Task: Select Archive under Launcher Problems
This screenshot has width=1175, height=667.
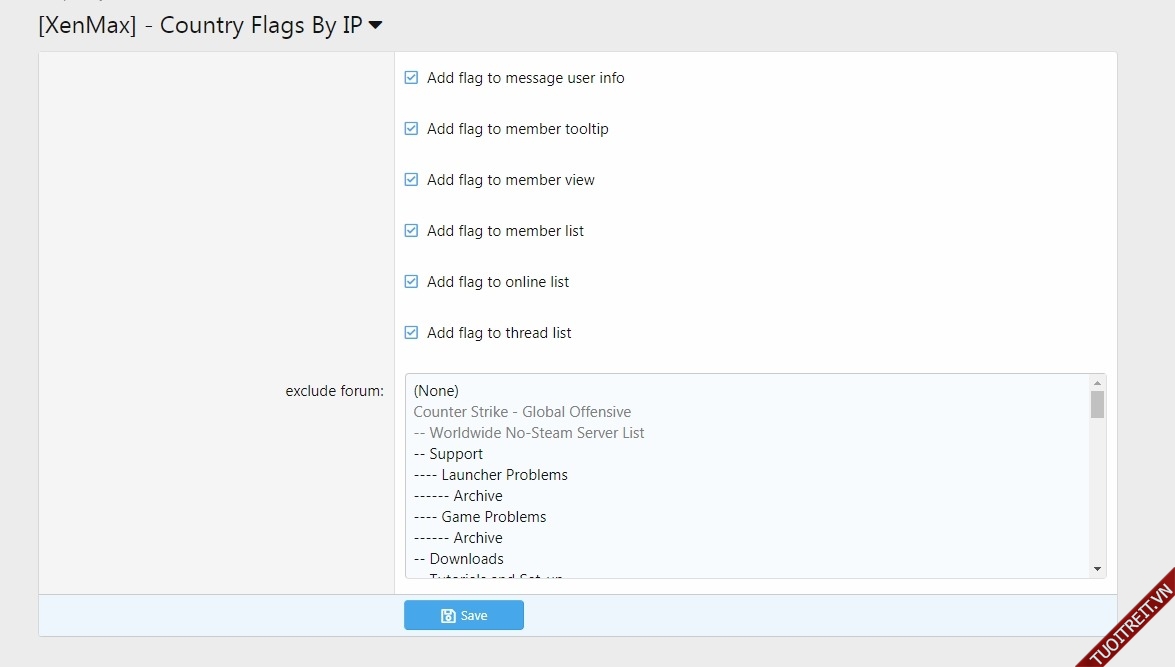Action: pos(477,496)
